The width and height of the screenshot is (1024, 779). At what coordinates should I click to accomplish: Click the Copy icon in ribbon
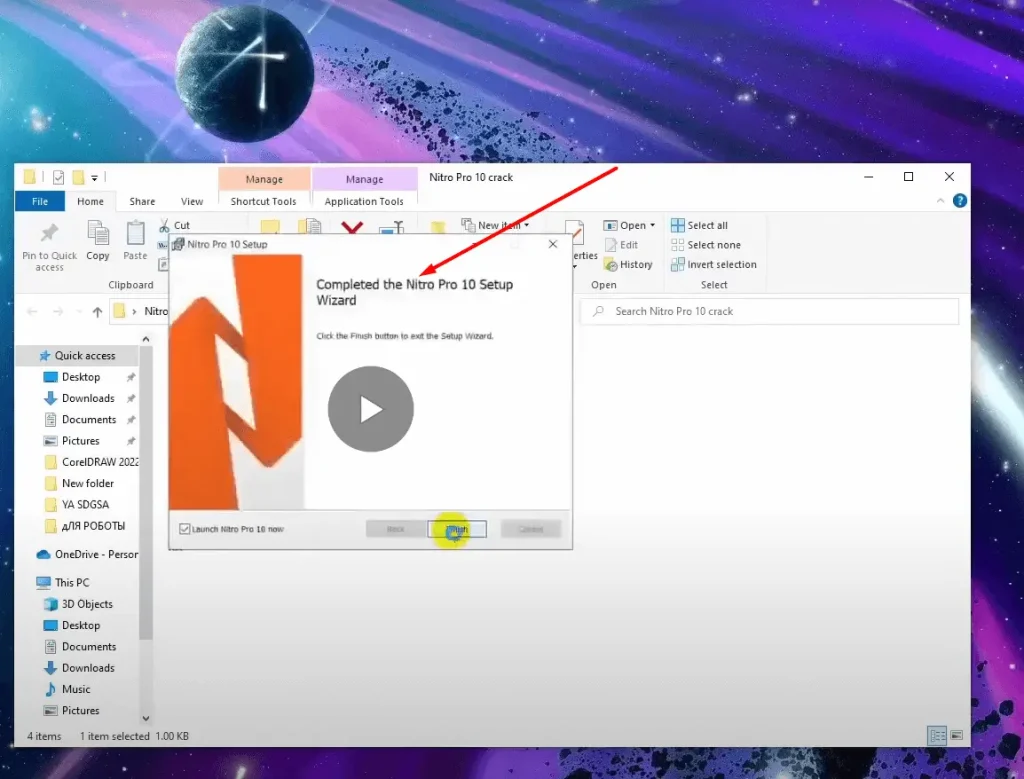pos(98,237)
